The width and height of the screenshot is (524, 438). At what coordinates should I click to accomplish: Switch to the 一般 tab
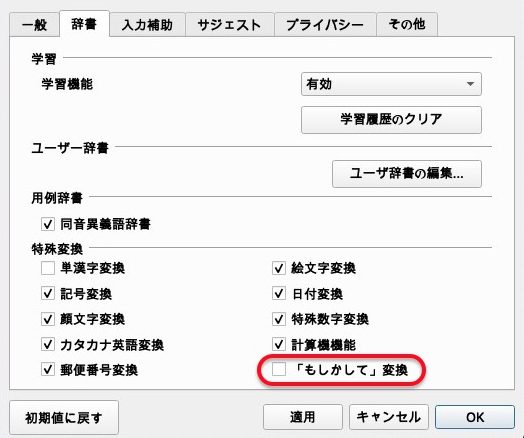tap(34, 25)
